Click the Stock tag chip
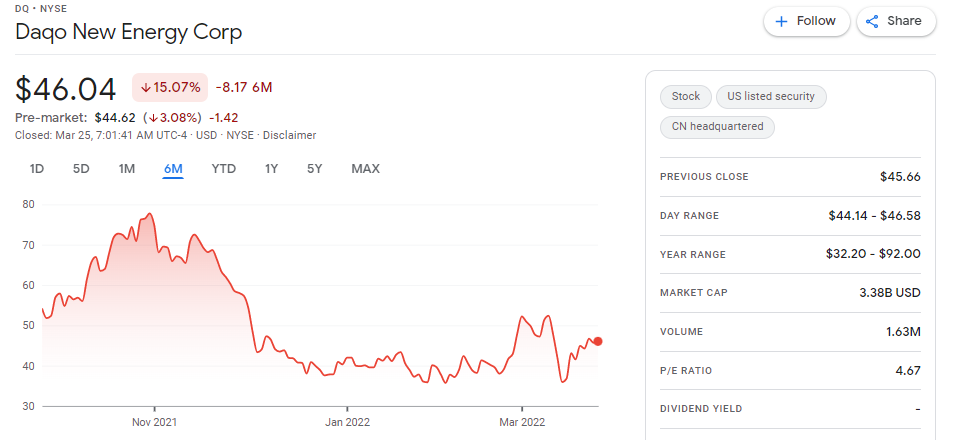The width and height of the screenshot is (954, 440). pos(686,96)
